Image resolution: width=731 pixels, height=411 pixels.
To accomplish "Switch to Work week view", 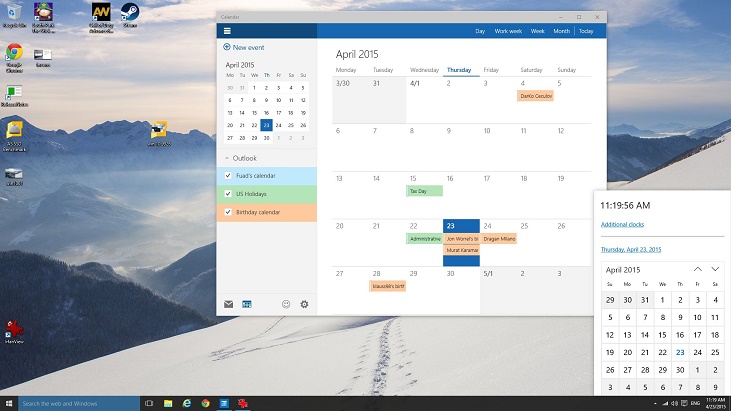I will point(507,31).
